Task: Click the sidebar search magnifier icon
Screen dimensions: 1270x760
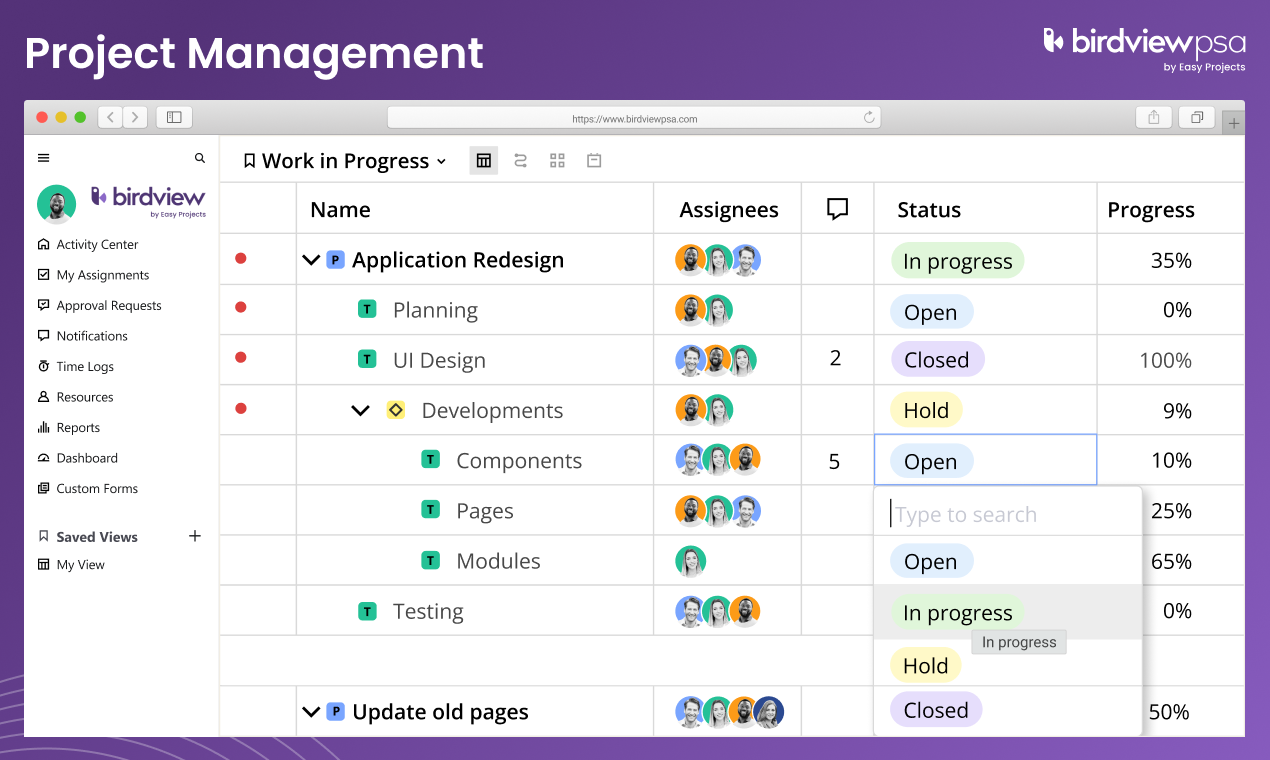Action: 200,158
